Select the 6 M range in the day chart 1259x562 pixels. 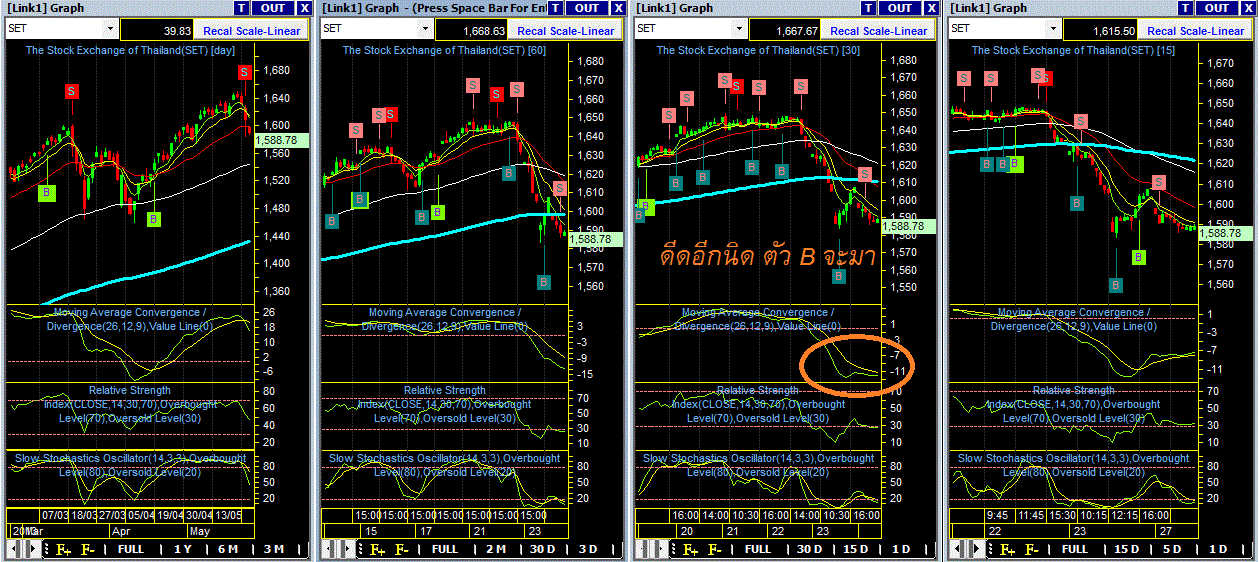coord(226,549)
